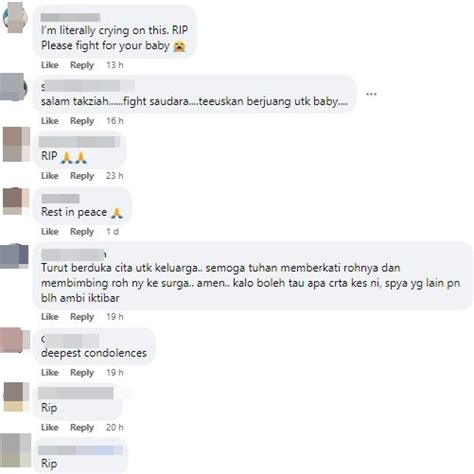This screenshot has width=474, height=474.
Task: Like the "salam takziah" comment
Action: [50, 121]
